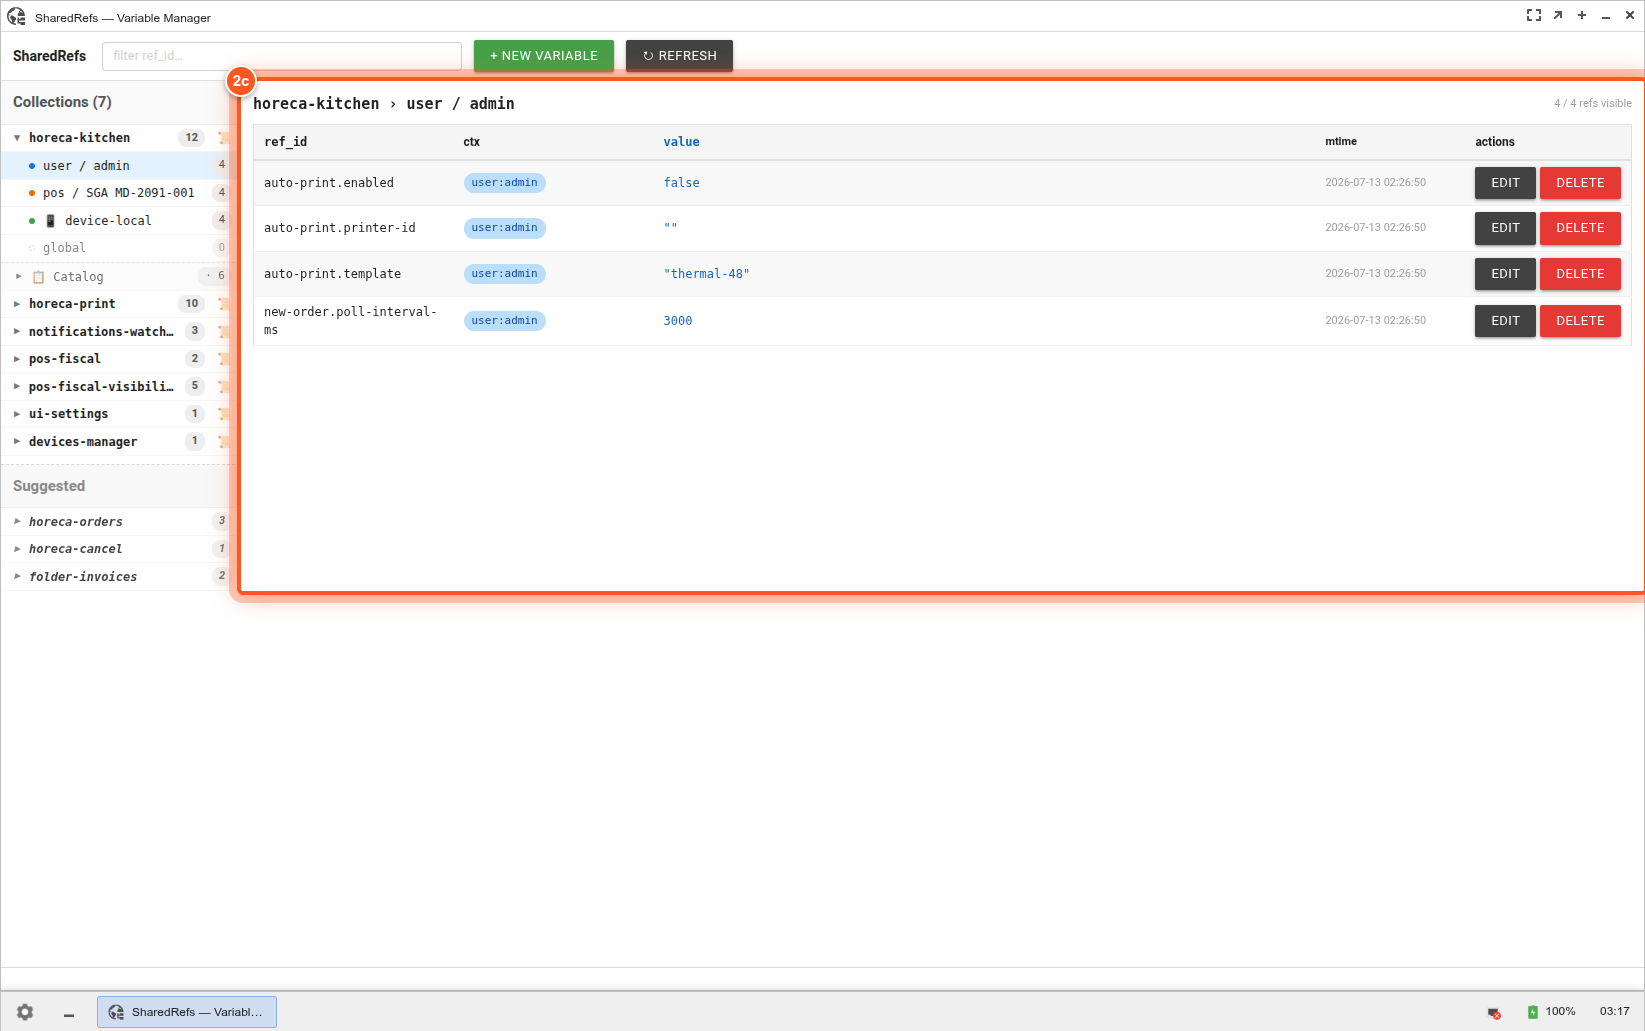This screenshot has height=1031, width=1645.
Task: Click the value "false"
Action: [x=681, y=183]
